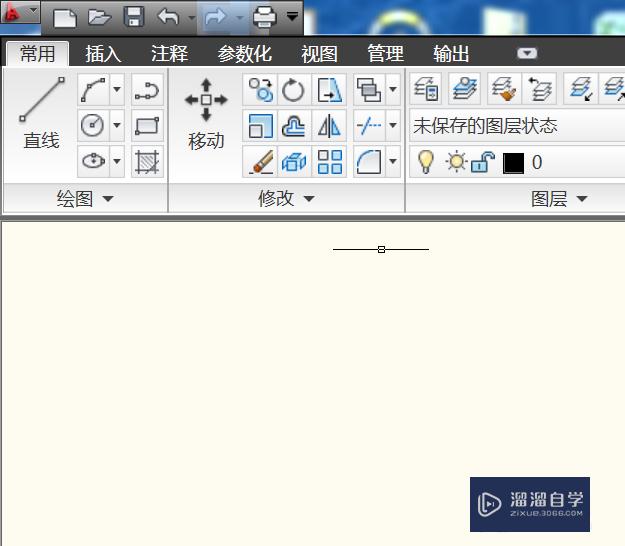Select the Hatch fill tool
The image size is (625, 546).
click(x=147, y=161)
